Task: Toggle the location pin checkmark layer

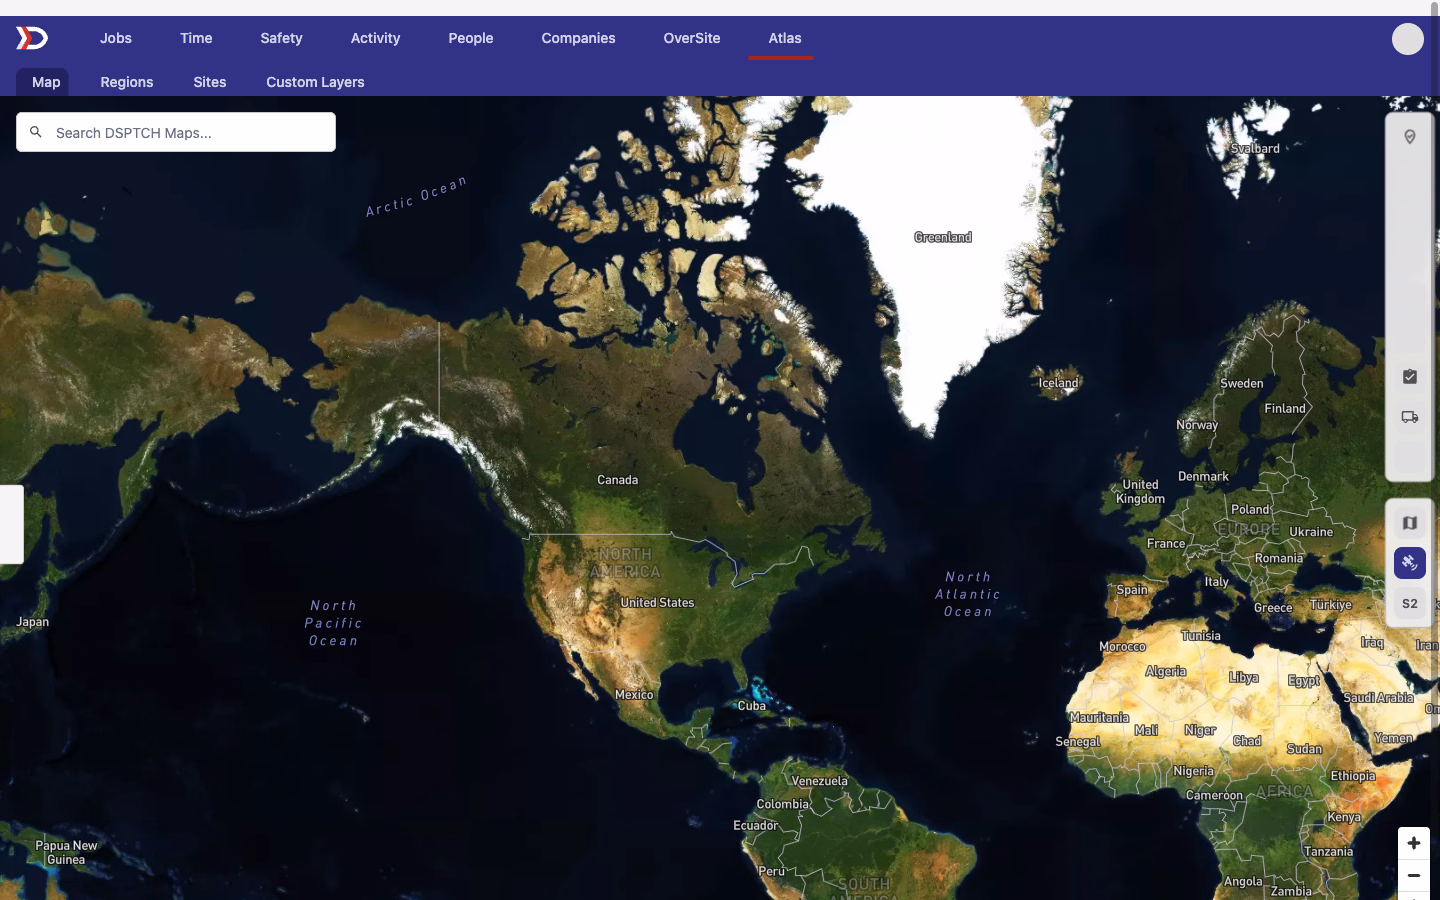Action: [1410, 137]
